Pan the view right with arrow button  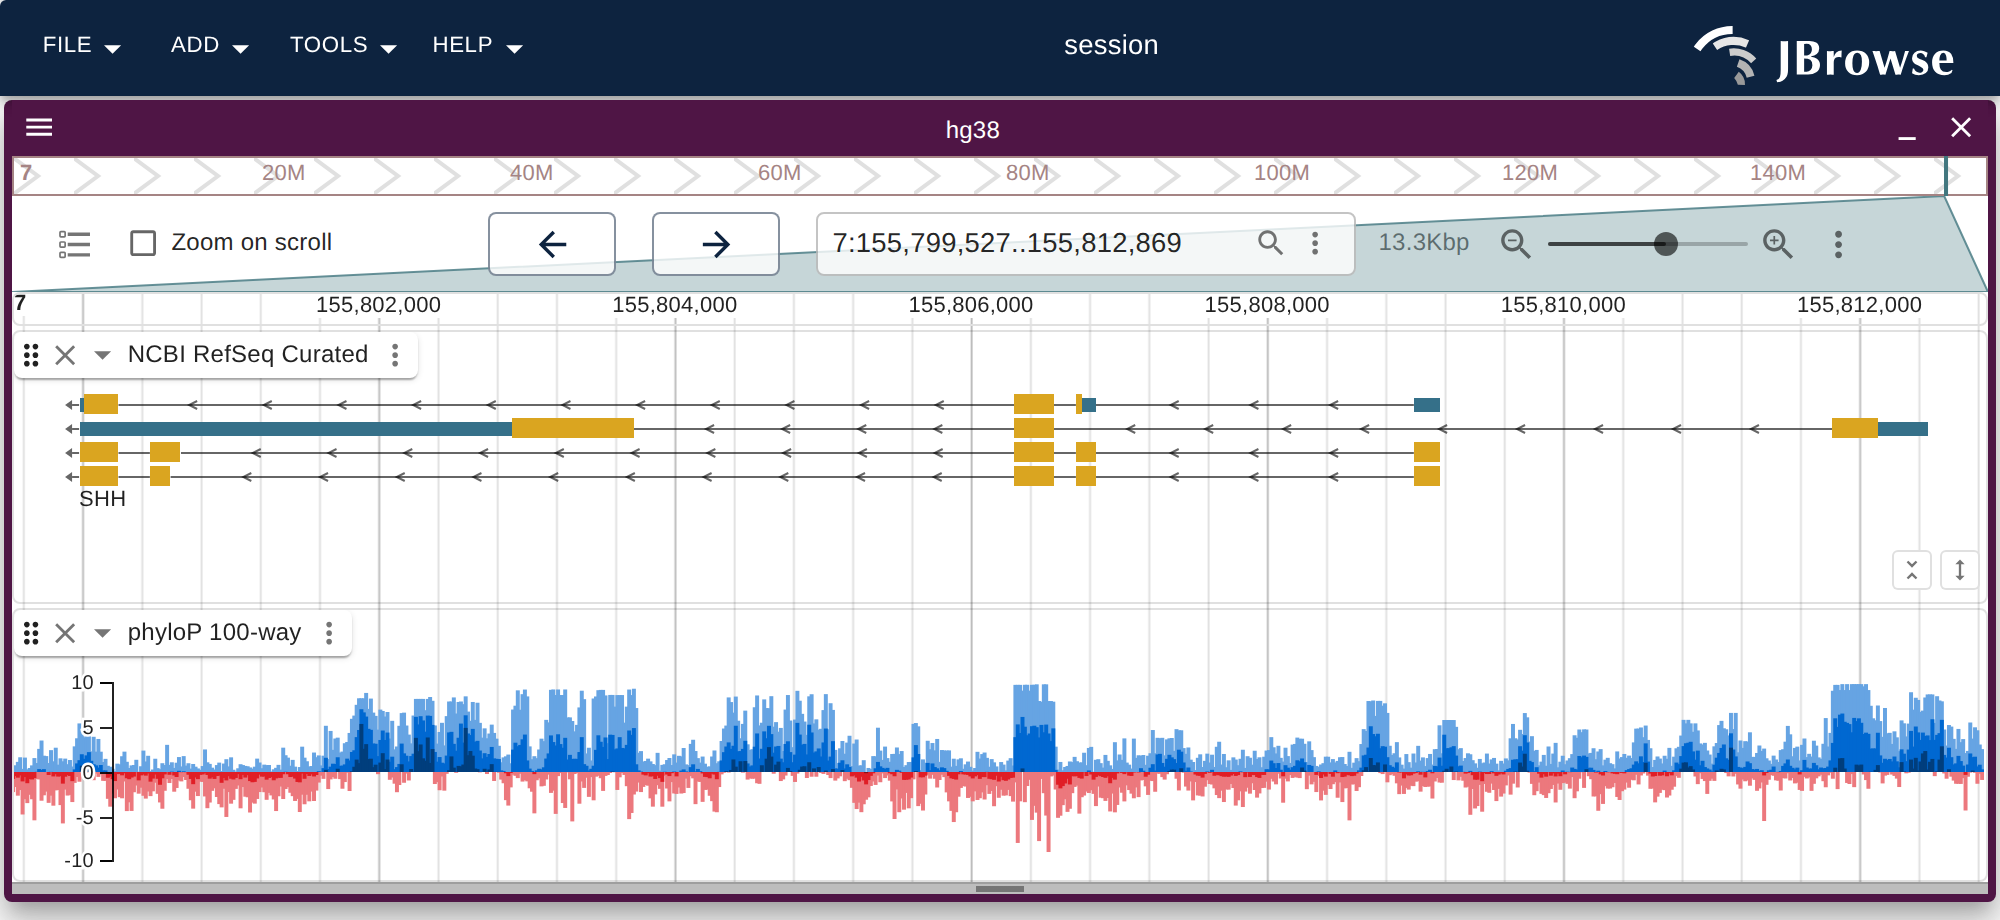click(x=716, y=244)
